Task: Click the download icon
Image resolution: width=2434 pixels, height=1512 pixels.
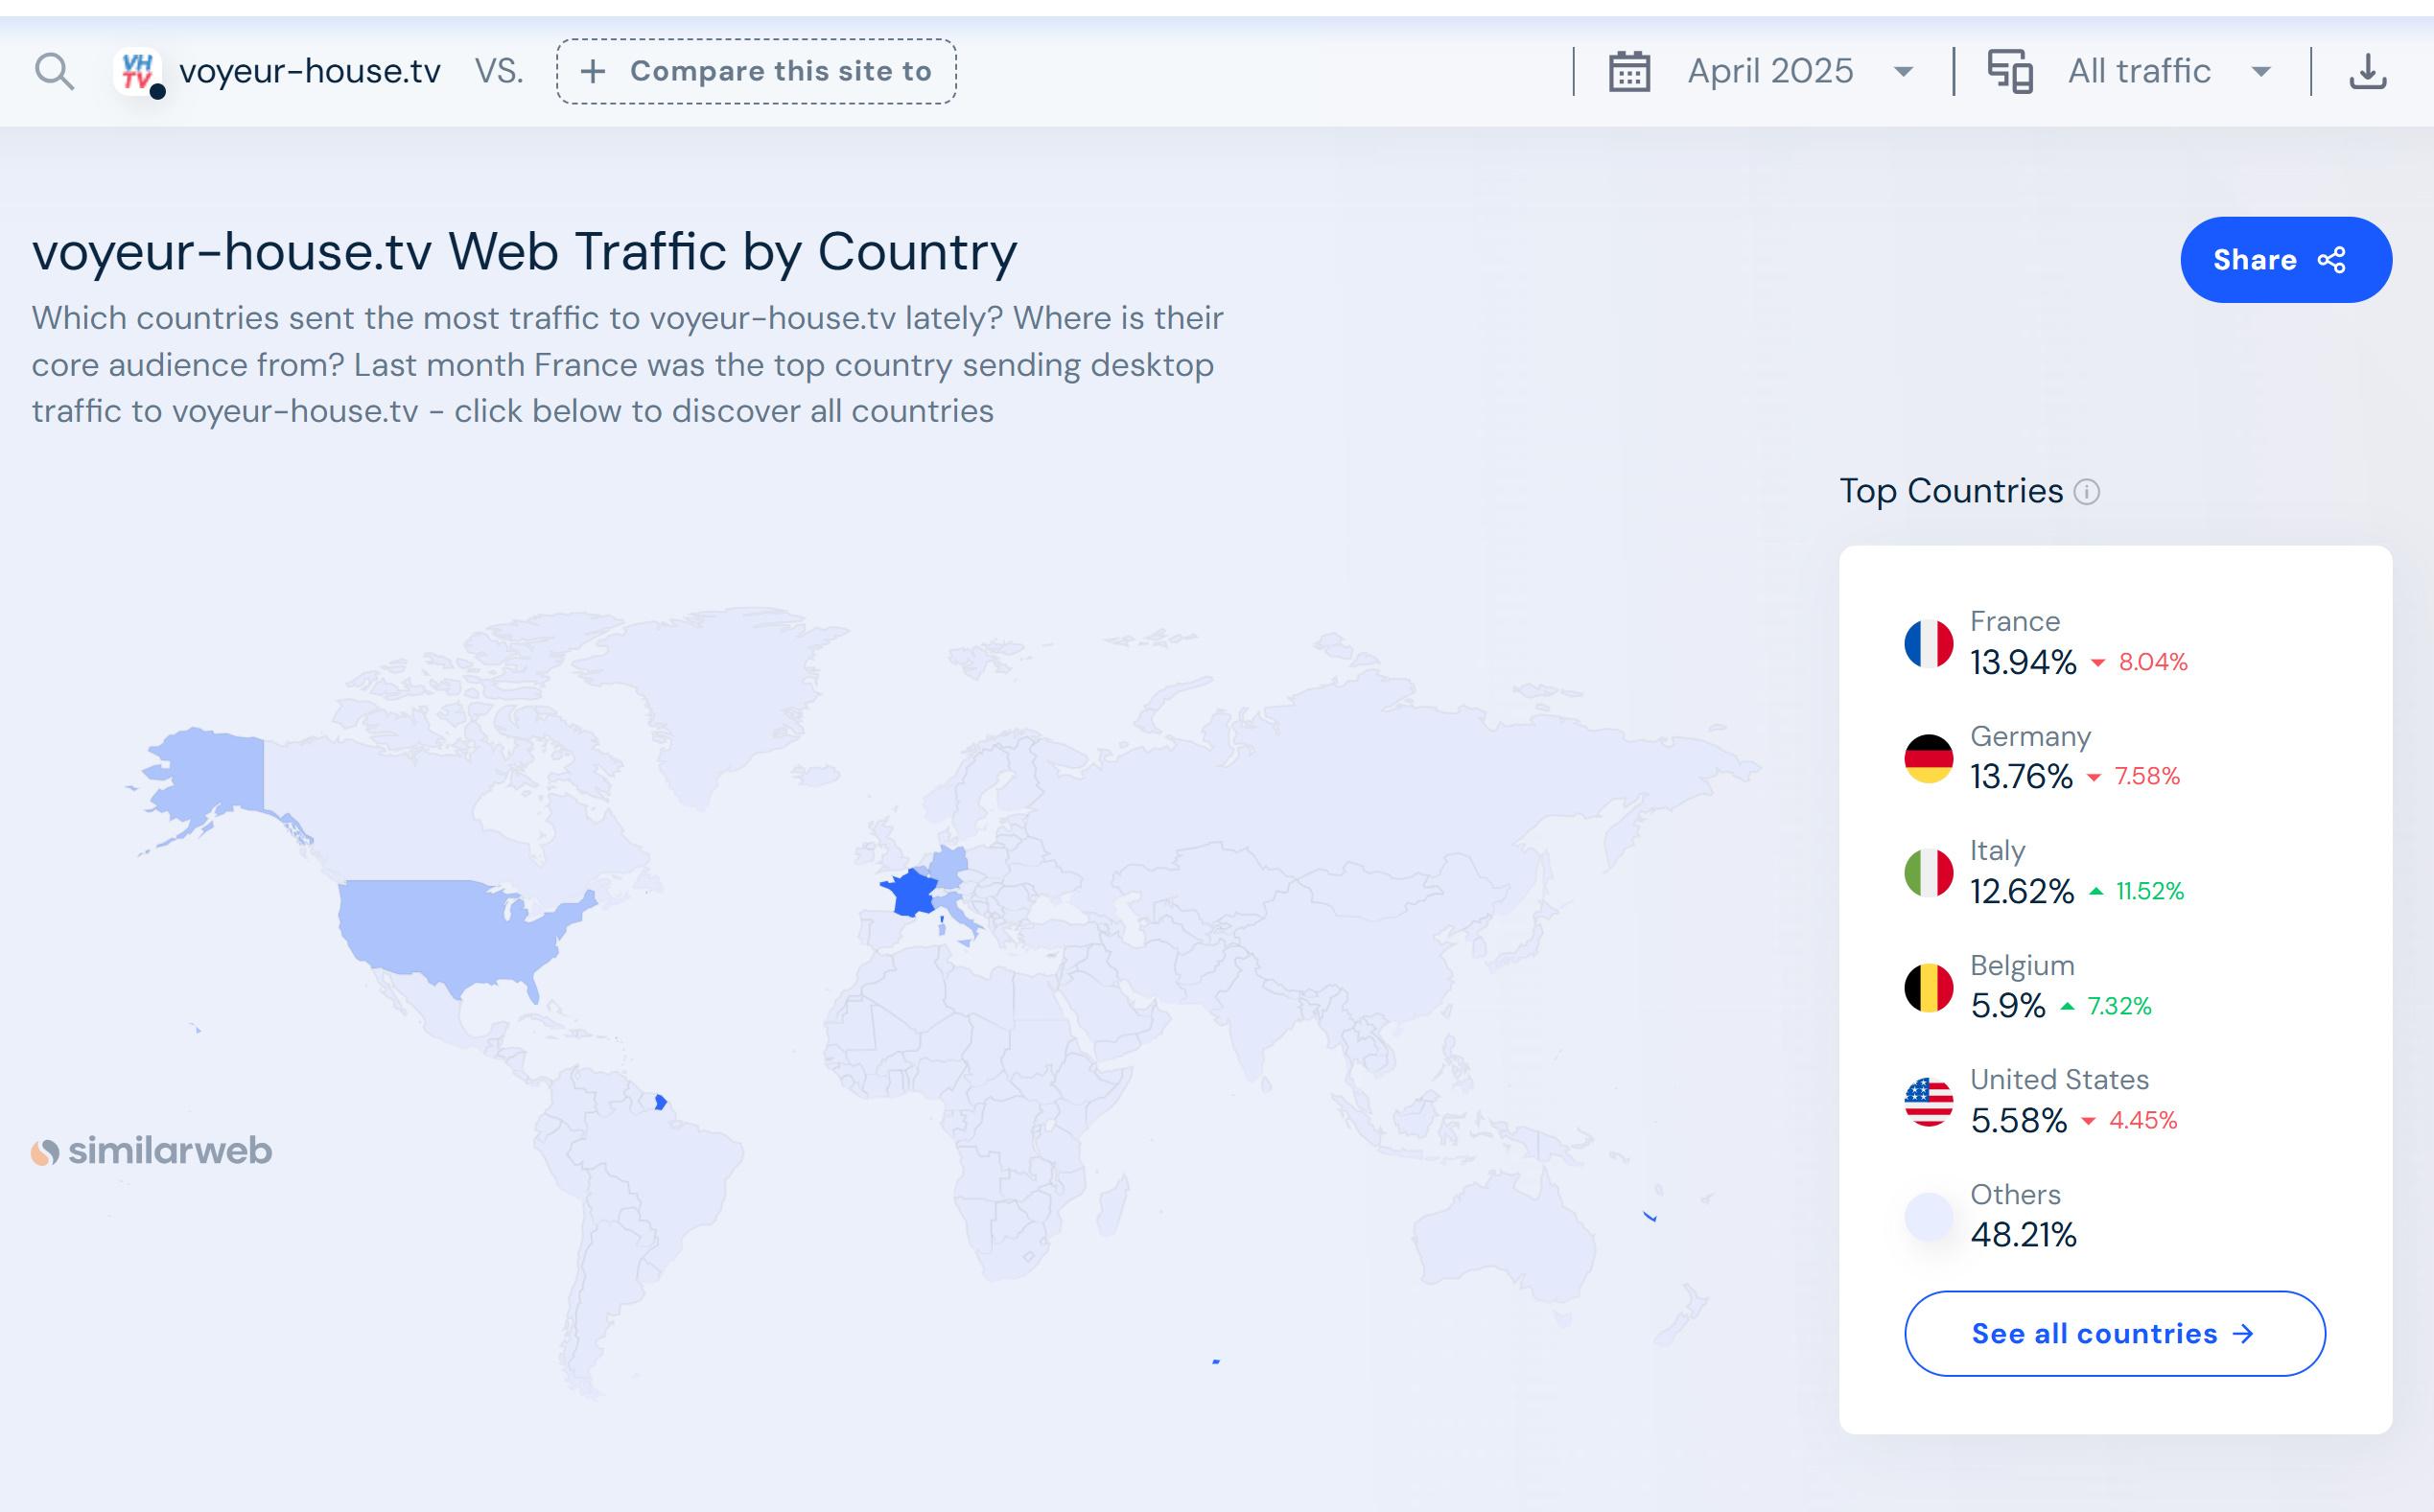Action: 2367,72
